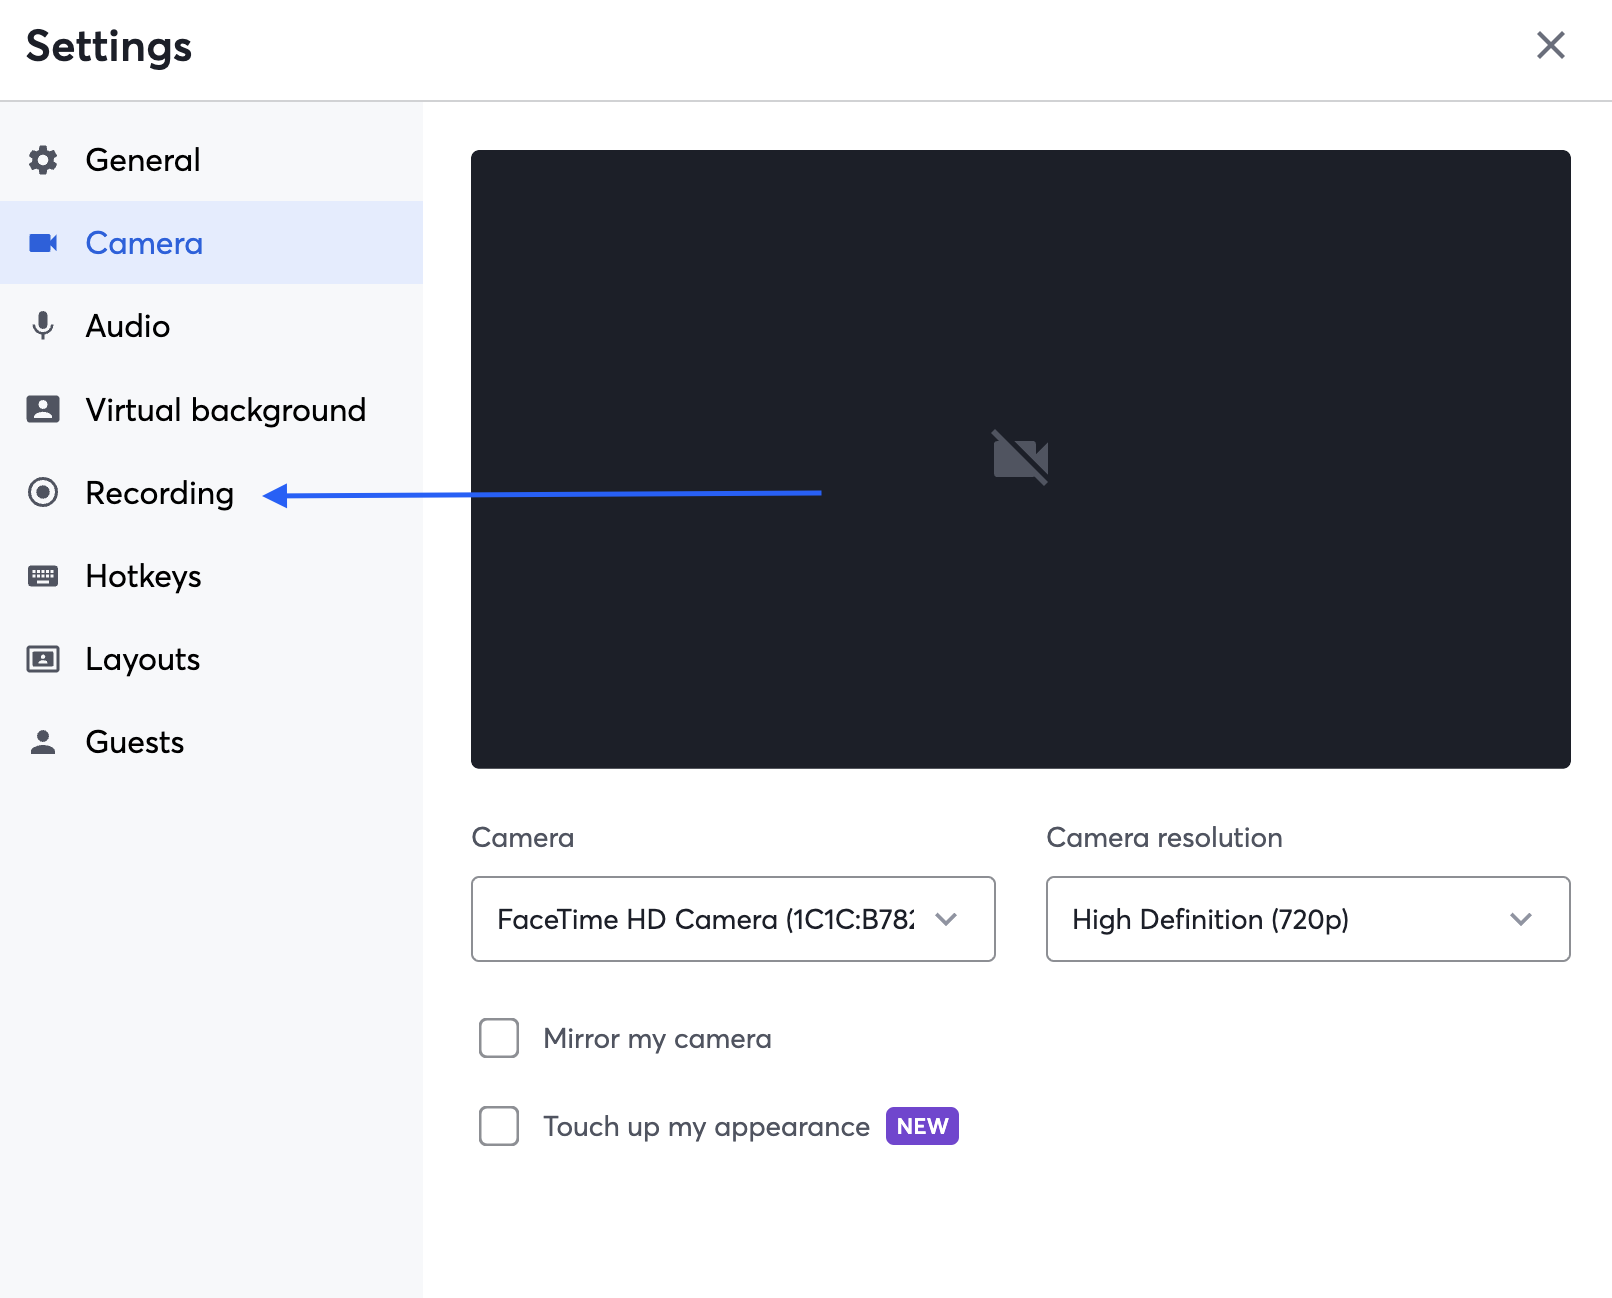The width and height of the screenshot is (1612, 1298).
Task: Go to the Guests settings section
Action: coord(135,742)
